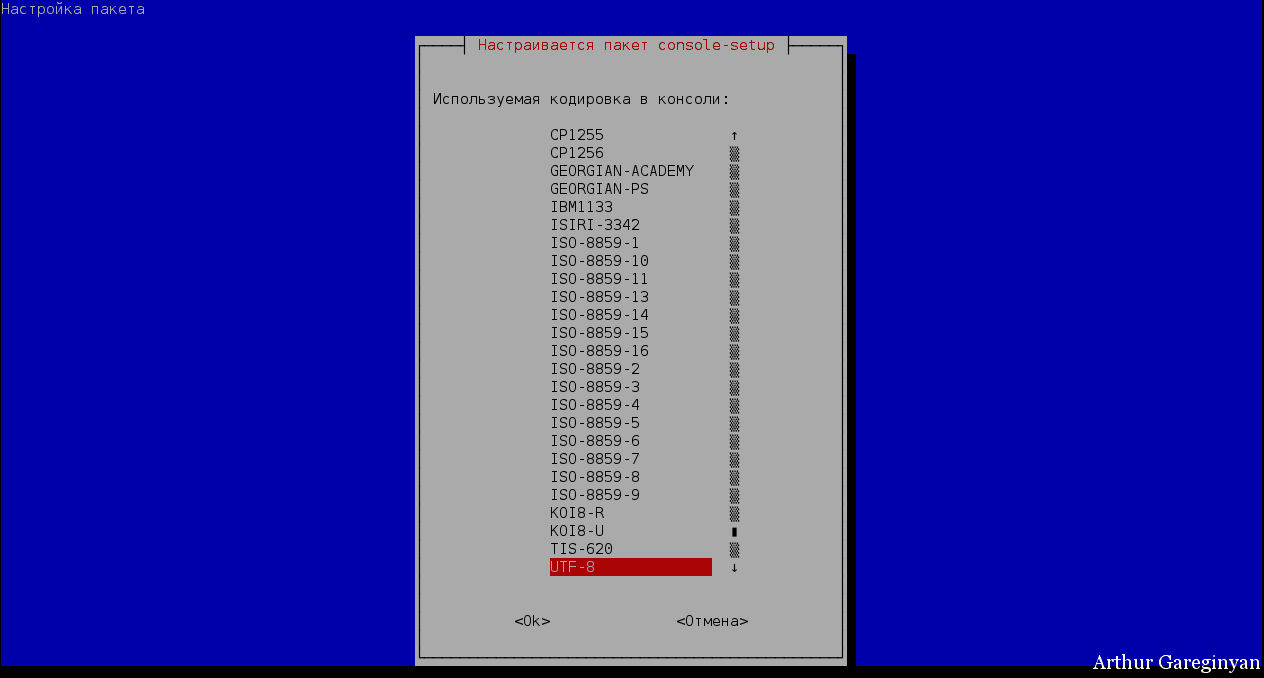Choose the CP1255 list entry
1264x678 pixels.
[x=577, y=135]
